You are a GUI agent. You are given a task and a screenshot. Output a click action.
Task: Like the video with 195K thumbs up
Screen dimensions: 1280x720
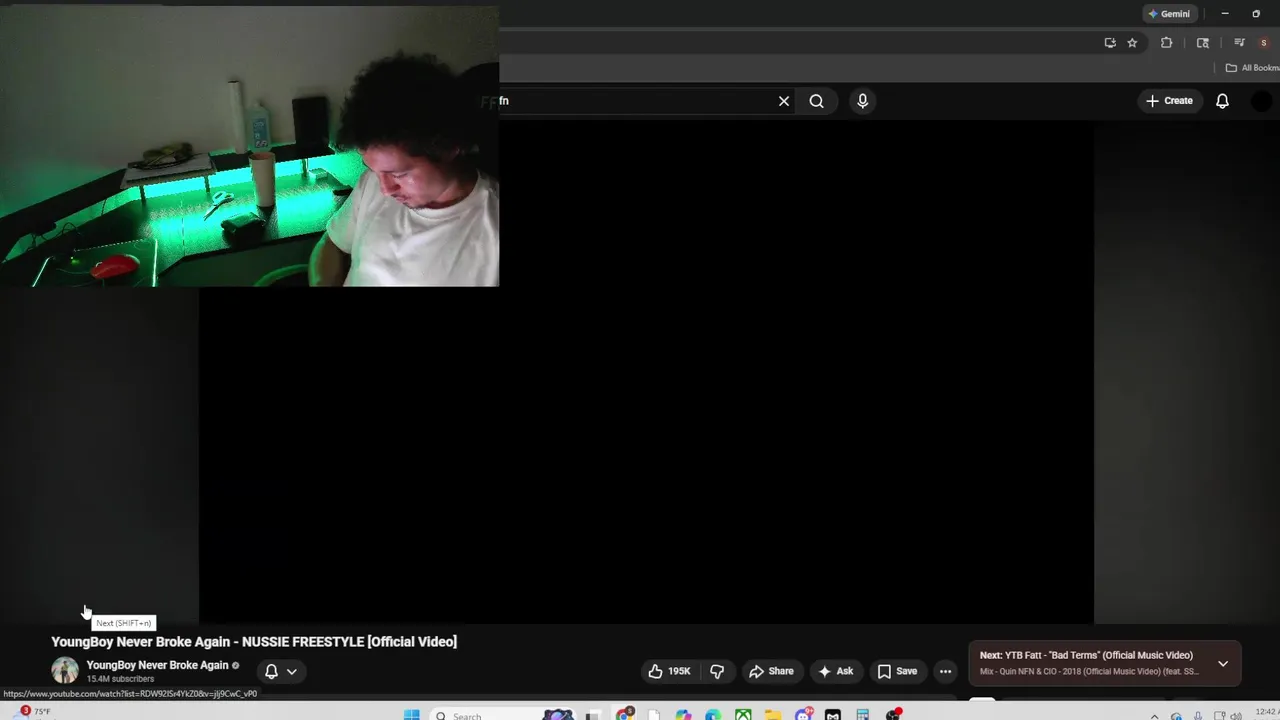[x=669, y=671]
